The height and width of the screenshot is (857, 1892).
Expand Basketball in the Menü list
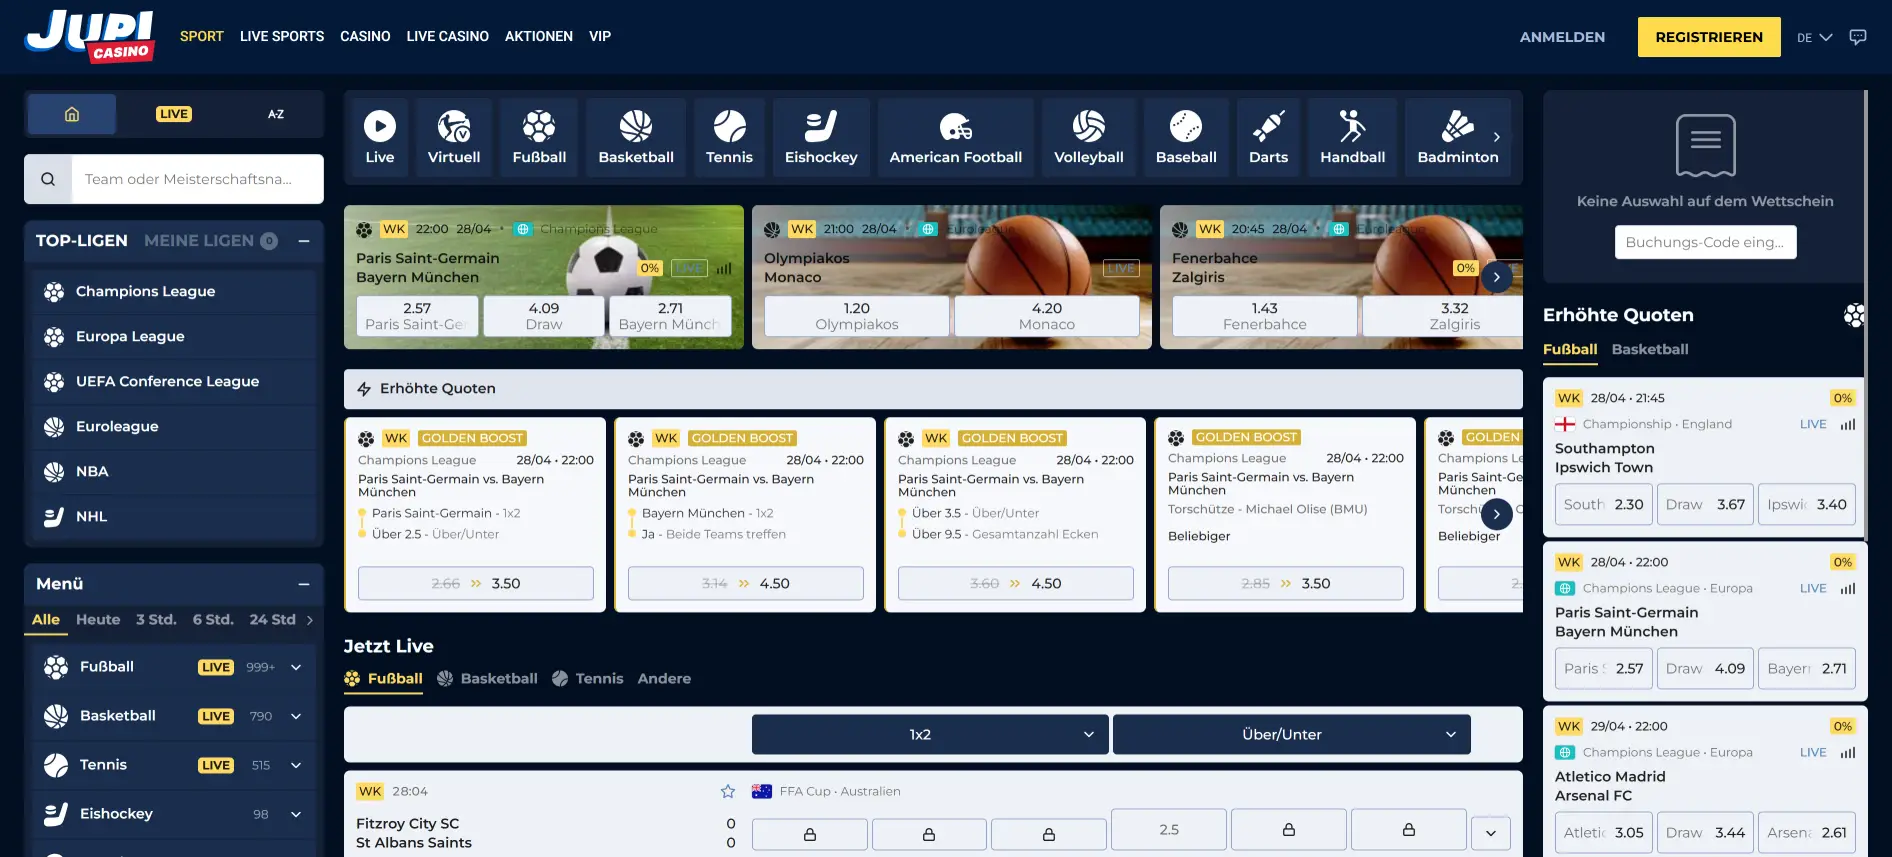(296, 716)
